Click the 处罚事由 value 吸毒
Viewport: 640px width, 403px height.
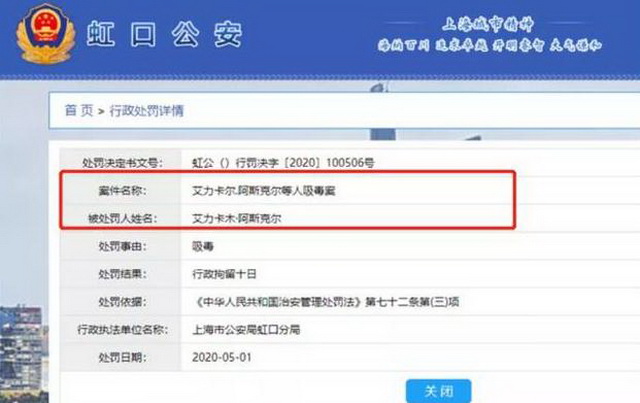203,246
